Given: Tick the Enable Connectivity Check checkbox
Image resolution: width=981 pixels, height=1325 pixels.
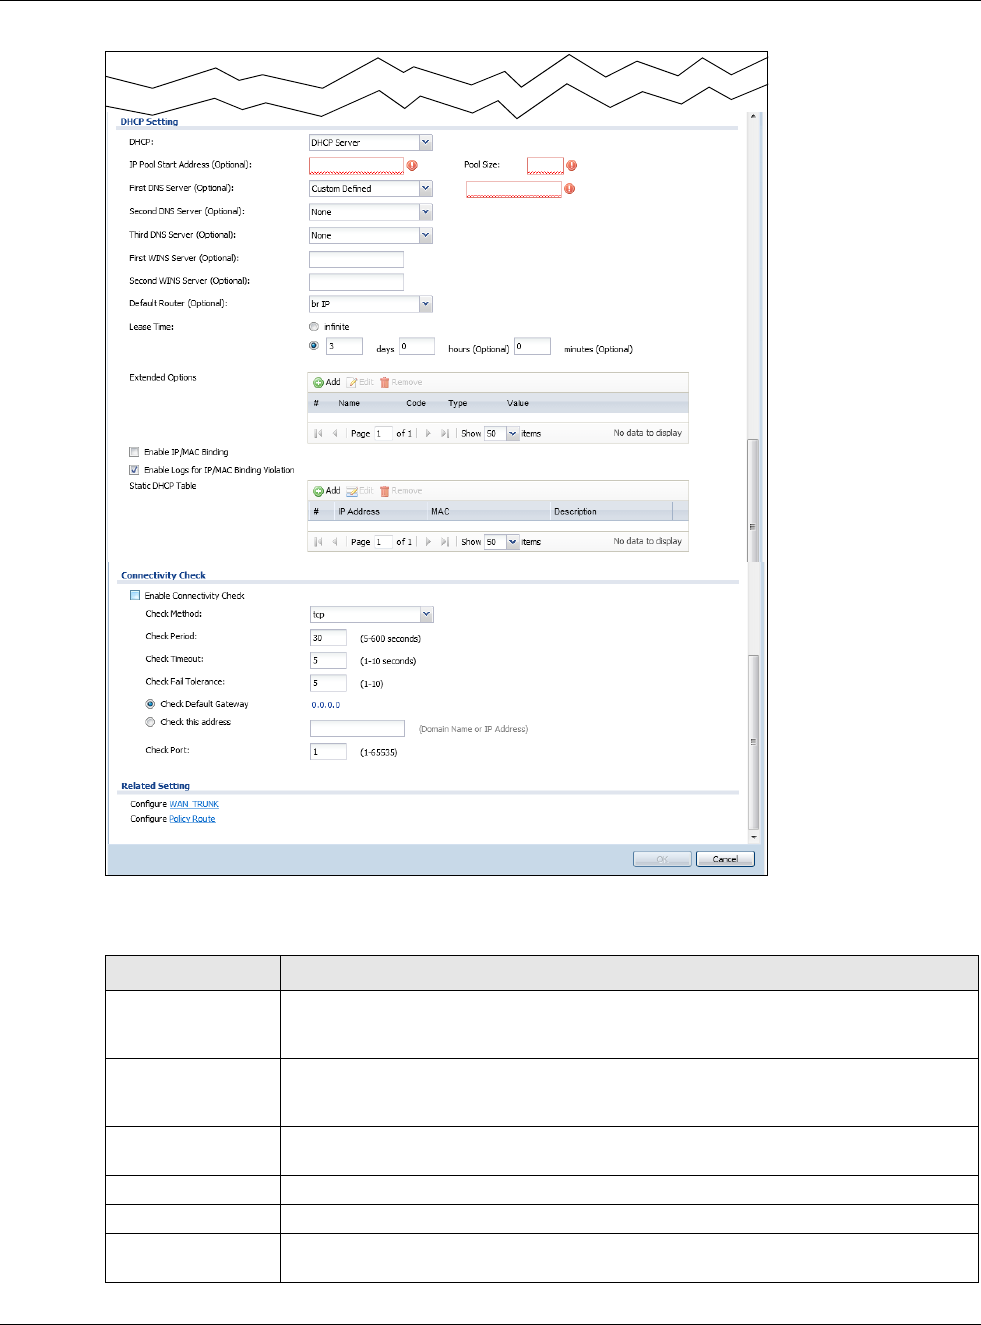Looking at the screenshot, I should click(x=135, y=595).
